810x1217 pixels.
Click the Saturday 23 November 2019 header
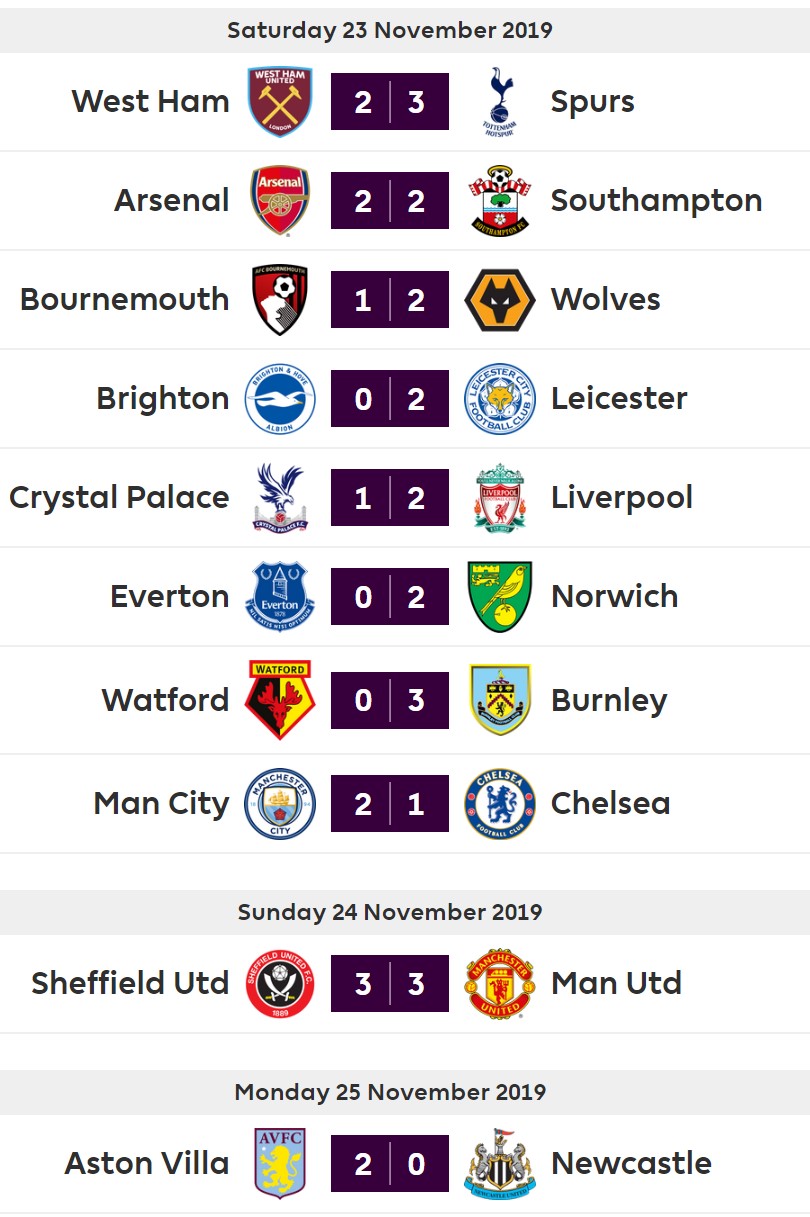[x=390, y=30]
